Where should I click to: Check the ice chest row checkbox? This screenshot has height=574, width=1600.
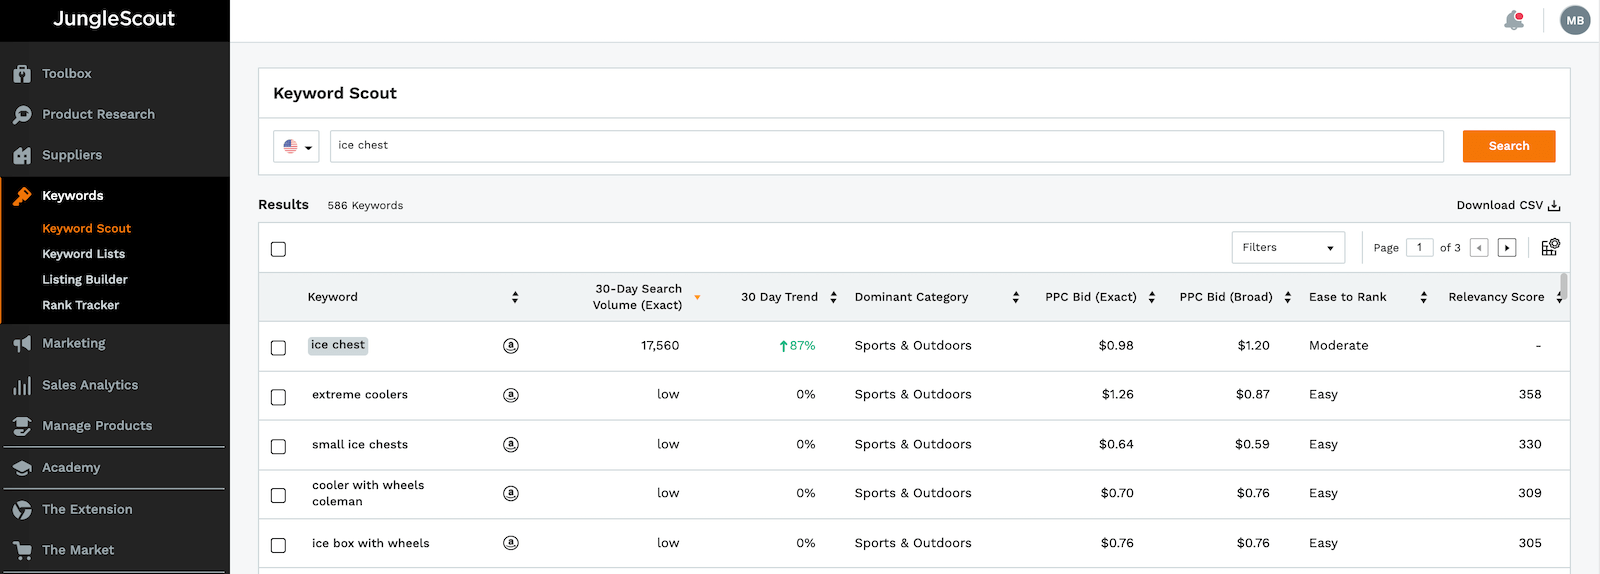(x=278, y=348)
